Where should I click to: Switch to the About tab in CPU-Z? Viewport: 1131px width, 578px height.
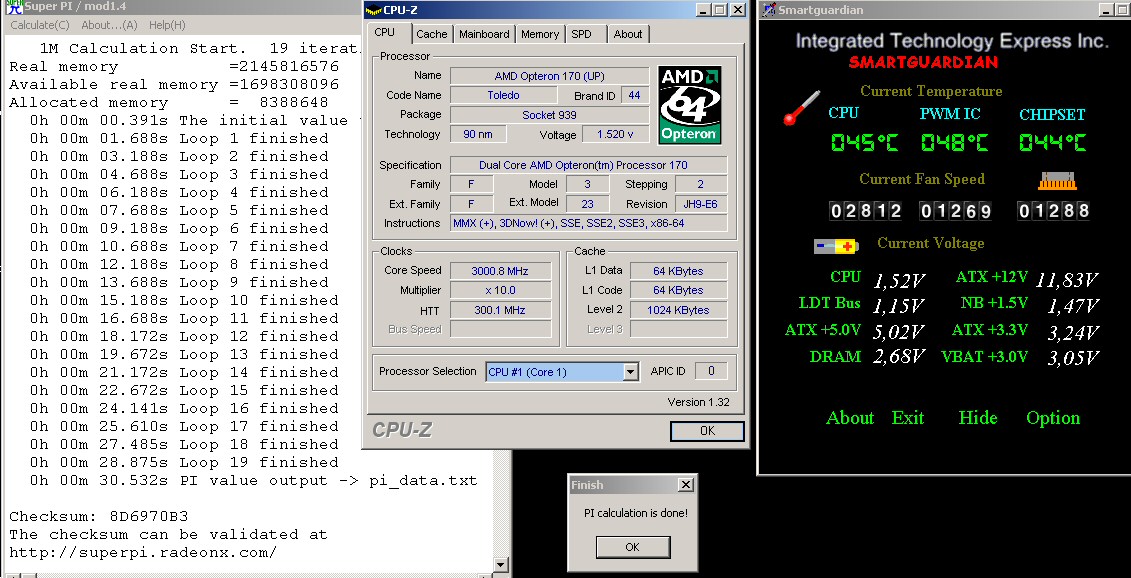click(x=628, y=34)
